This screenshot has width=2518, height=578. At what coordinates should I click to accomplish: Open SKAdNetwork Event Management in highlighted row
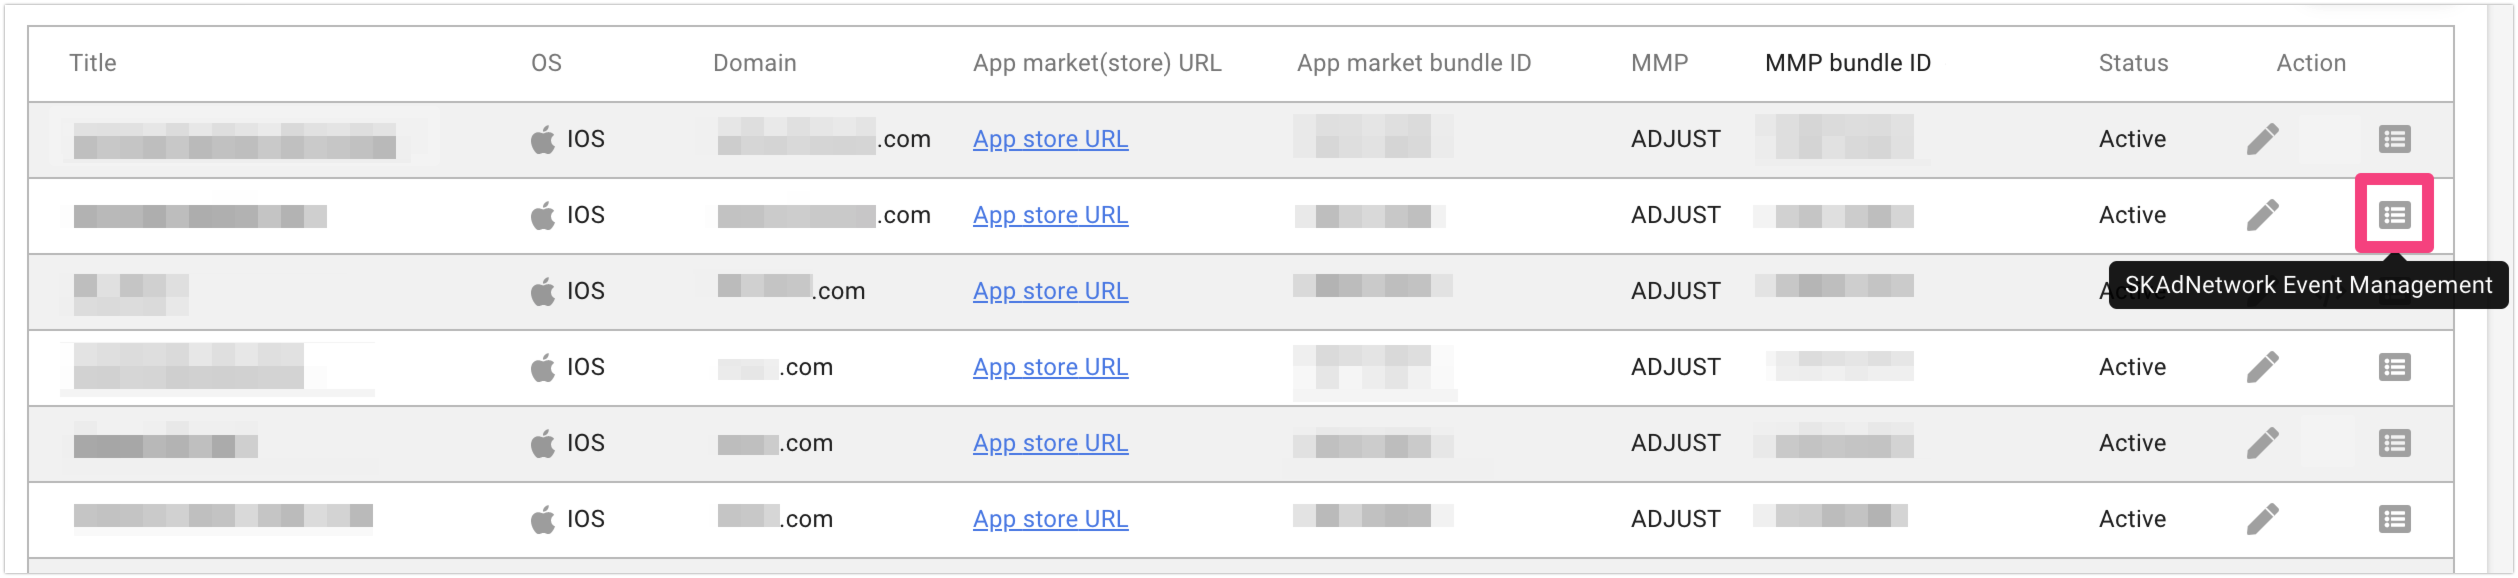point(2394,215)
